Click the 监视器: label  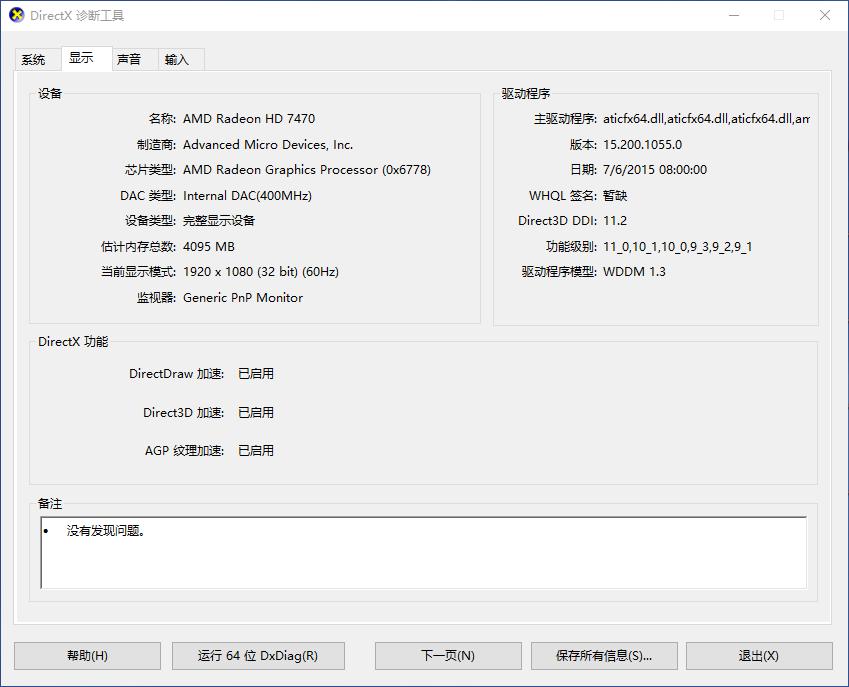coord(156,297)
